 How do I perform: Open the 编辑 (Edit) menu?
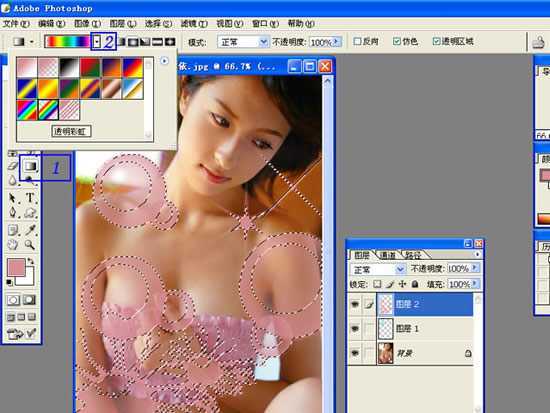[52, 24]
